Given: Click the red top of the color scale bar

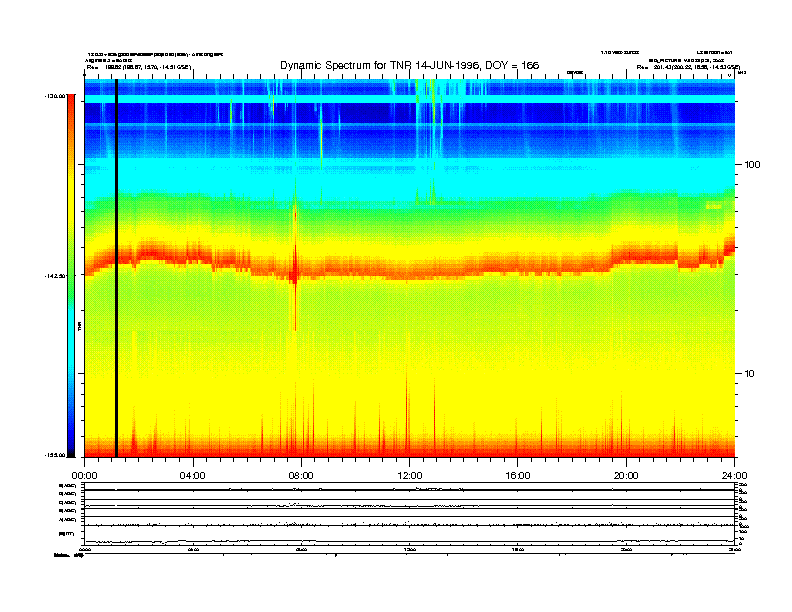Looking at the screenshot, I should point(71,101).
